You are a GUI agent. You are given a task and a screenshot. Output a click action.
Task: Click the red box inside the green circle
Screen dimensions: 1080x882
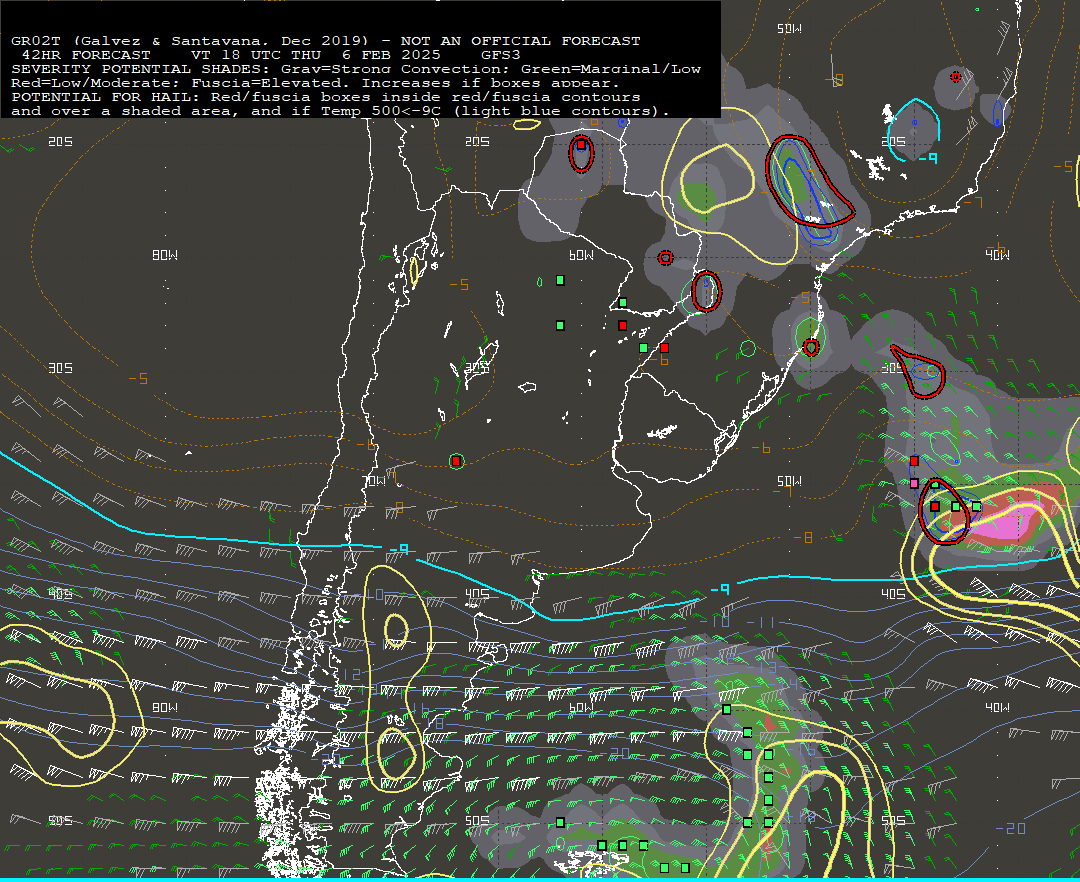tap(456, 461)
